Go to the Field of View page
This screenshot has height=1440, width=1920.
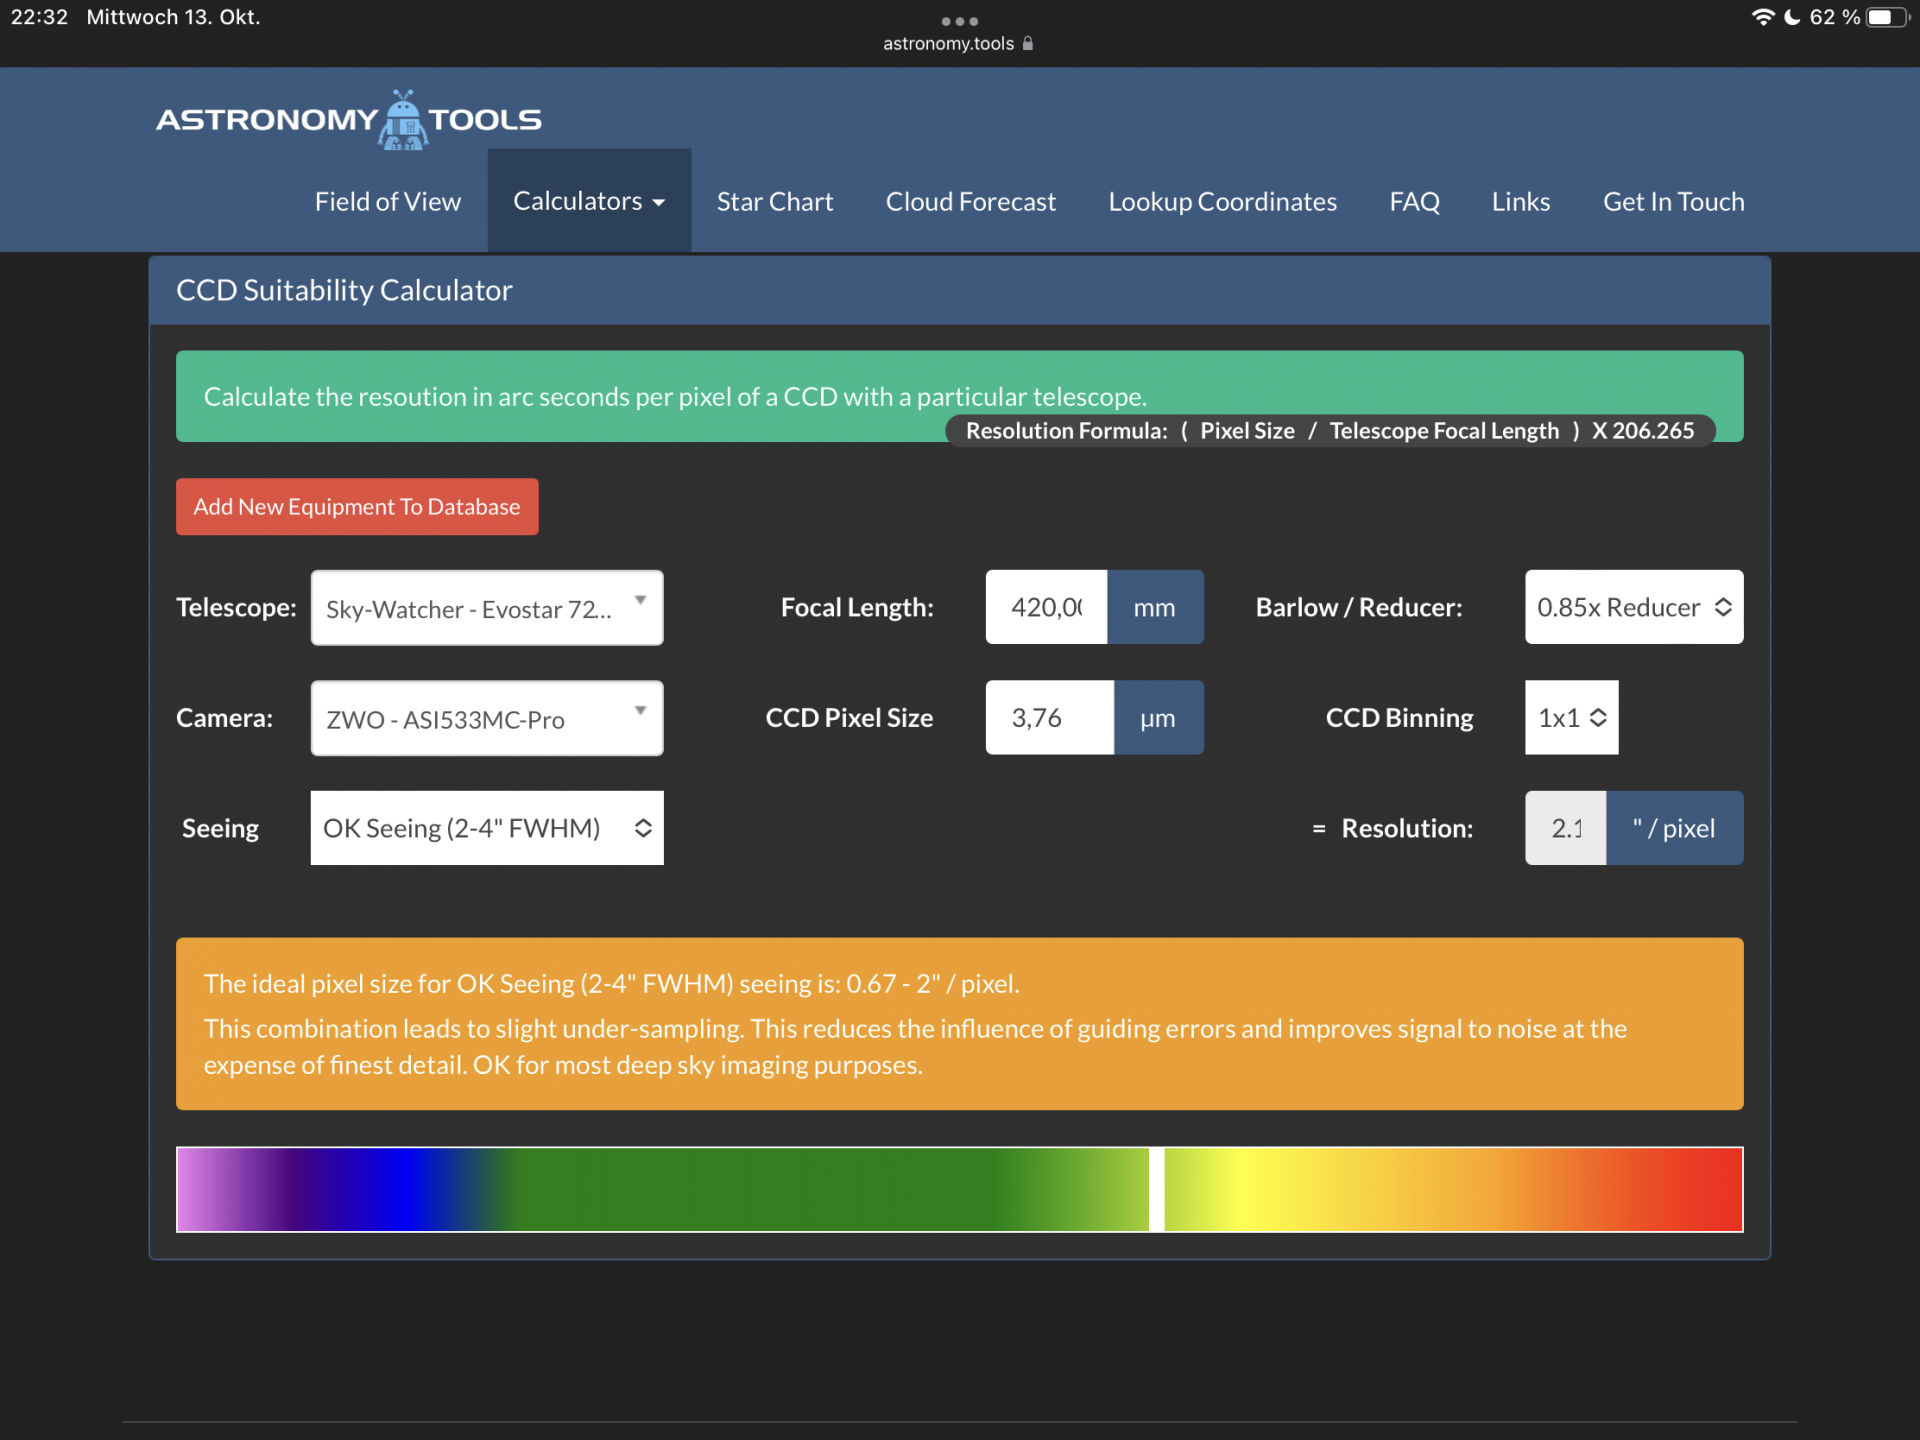[388, 202]
